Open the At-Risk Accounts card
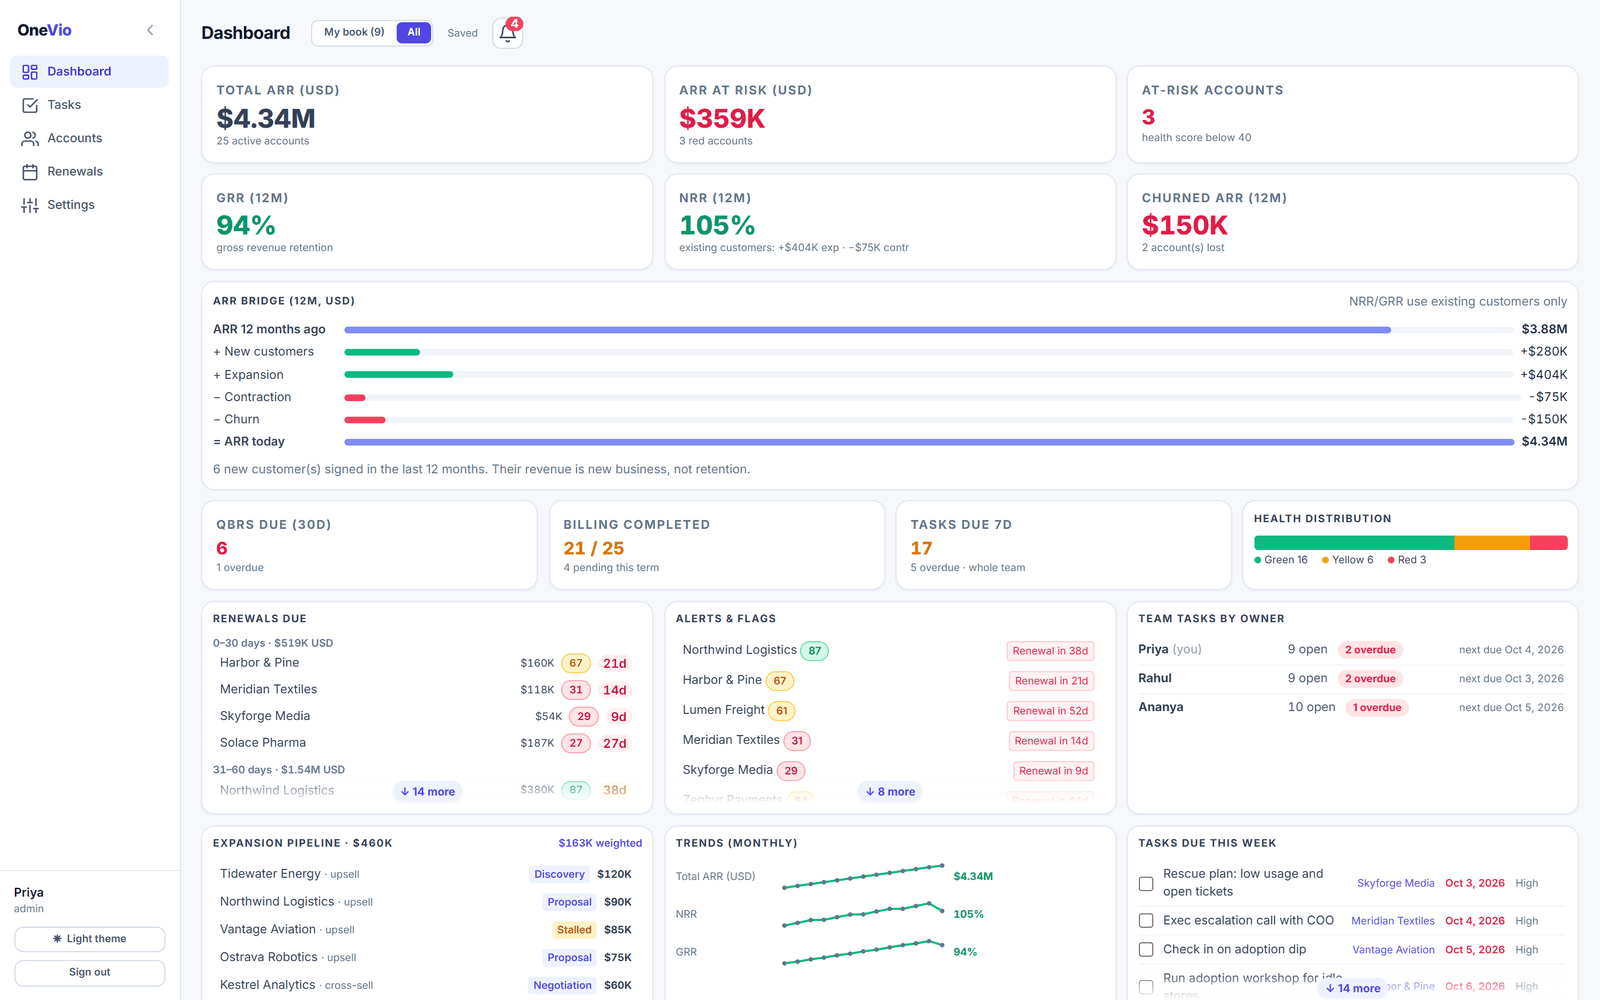The width and height of the screenshot is (1600, 1000). pyautogui.click(x=1352, y=115)
